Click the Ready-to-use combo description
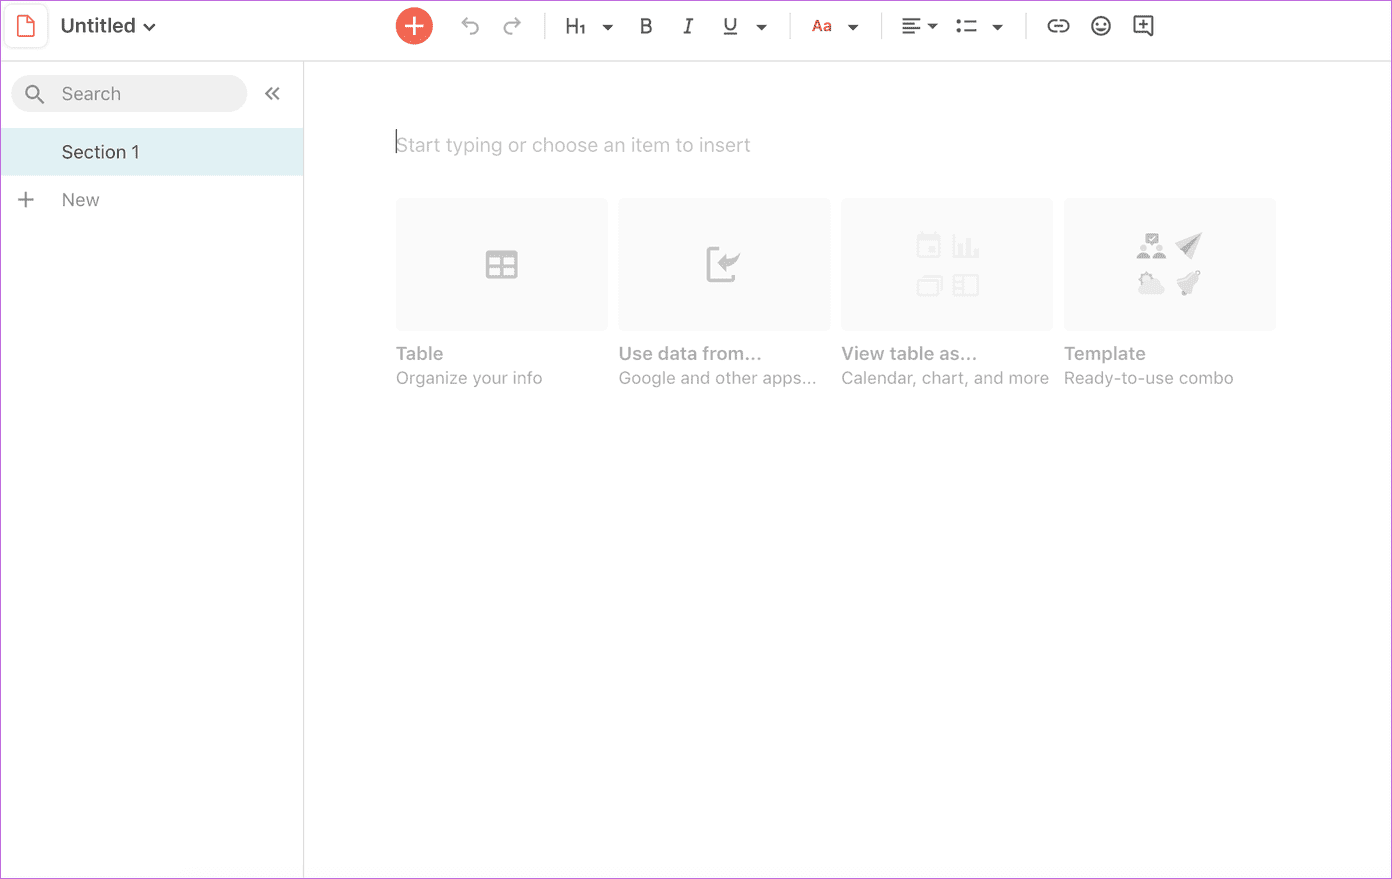Screen dimensions: 1392x879 click(1149, 378)
